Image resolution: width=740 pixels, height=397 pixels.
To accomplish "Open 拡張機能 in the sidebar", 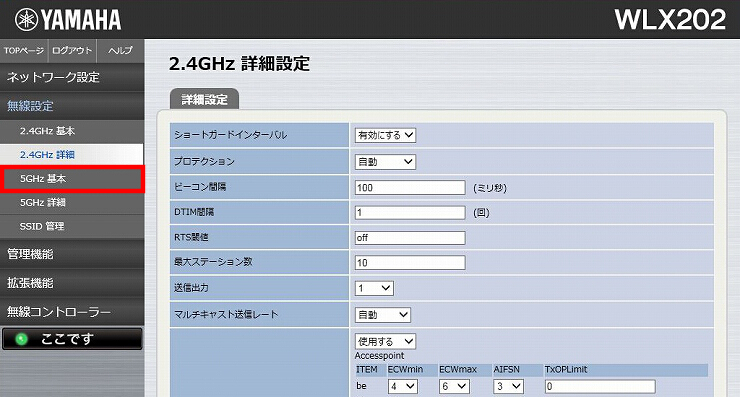I will 72,283.
